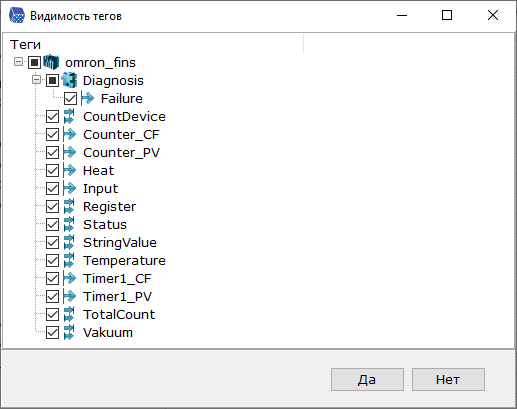
Task: Confirm with the Да button
Action: [367, 379]
